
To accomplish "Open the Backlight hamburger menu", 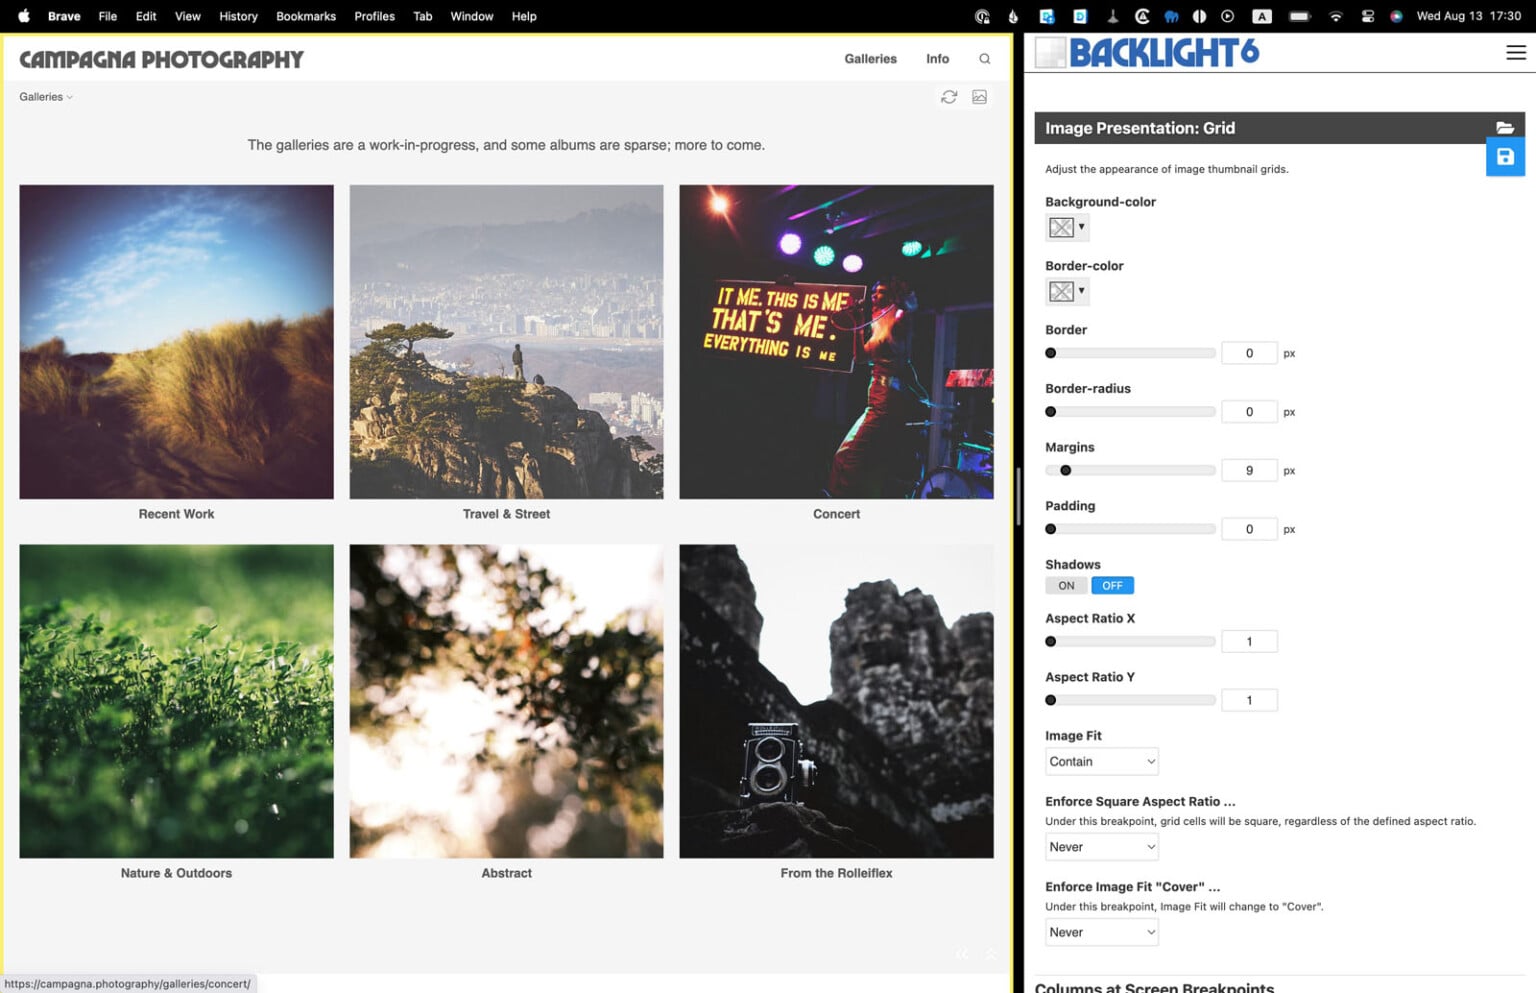I will click(1517, 53).
